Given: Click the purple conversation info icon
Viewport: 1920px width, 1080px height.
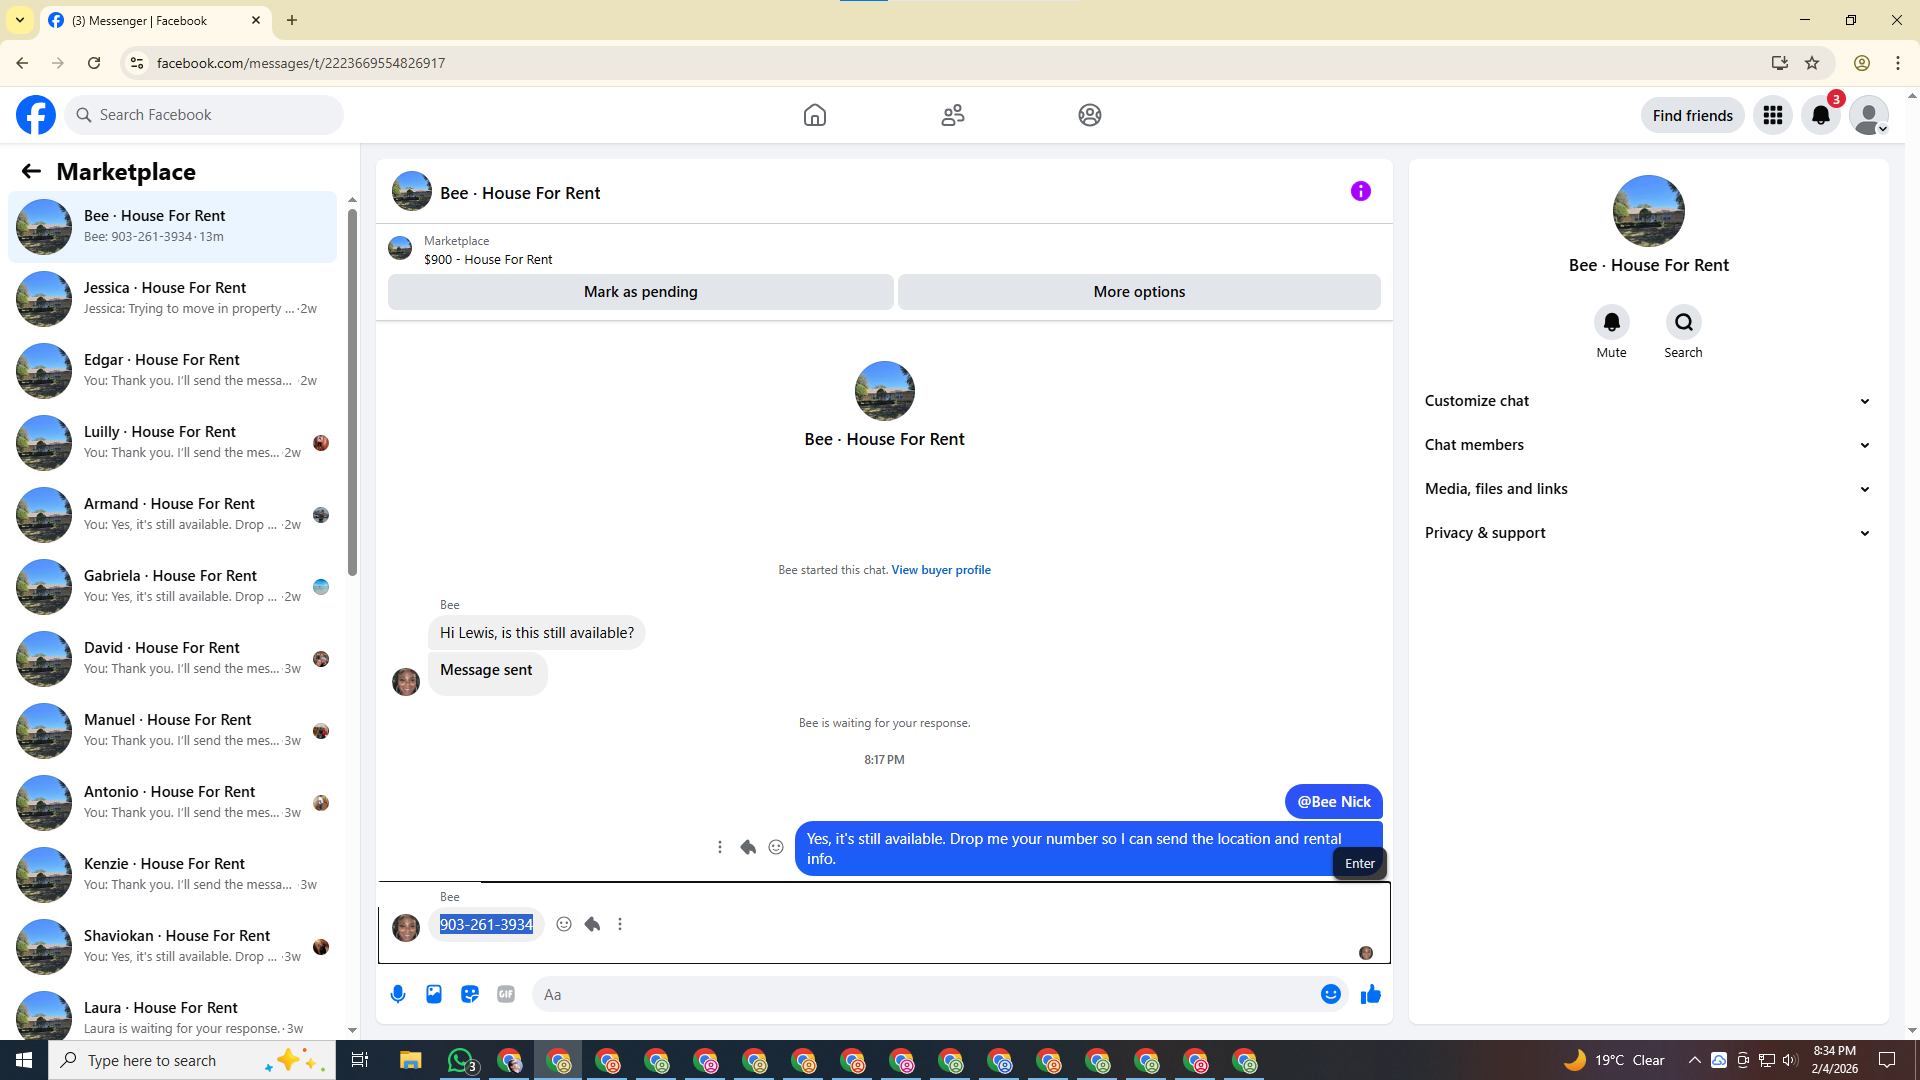Looking at the screenshot, I should click(x=1360, y=191).
